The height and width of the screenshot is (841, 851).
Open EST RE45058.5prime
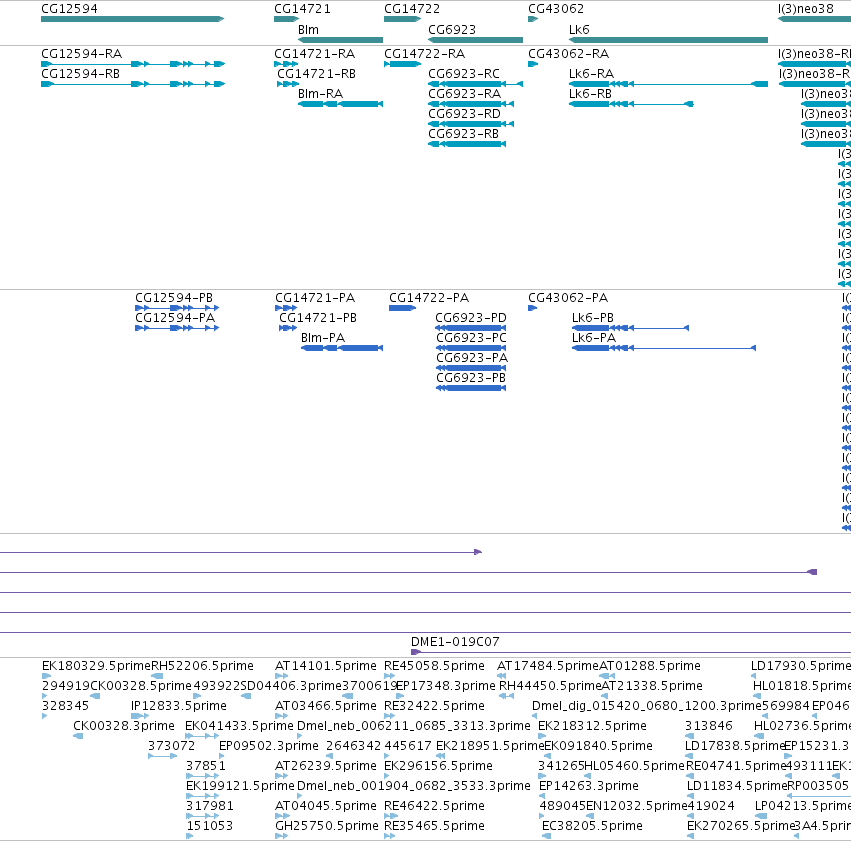(434, 666)
